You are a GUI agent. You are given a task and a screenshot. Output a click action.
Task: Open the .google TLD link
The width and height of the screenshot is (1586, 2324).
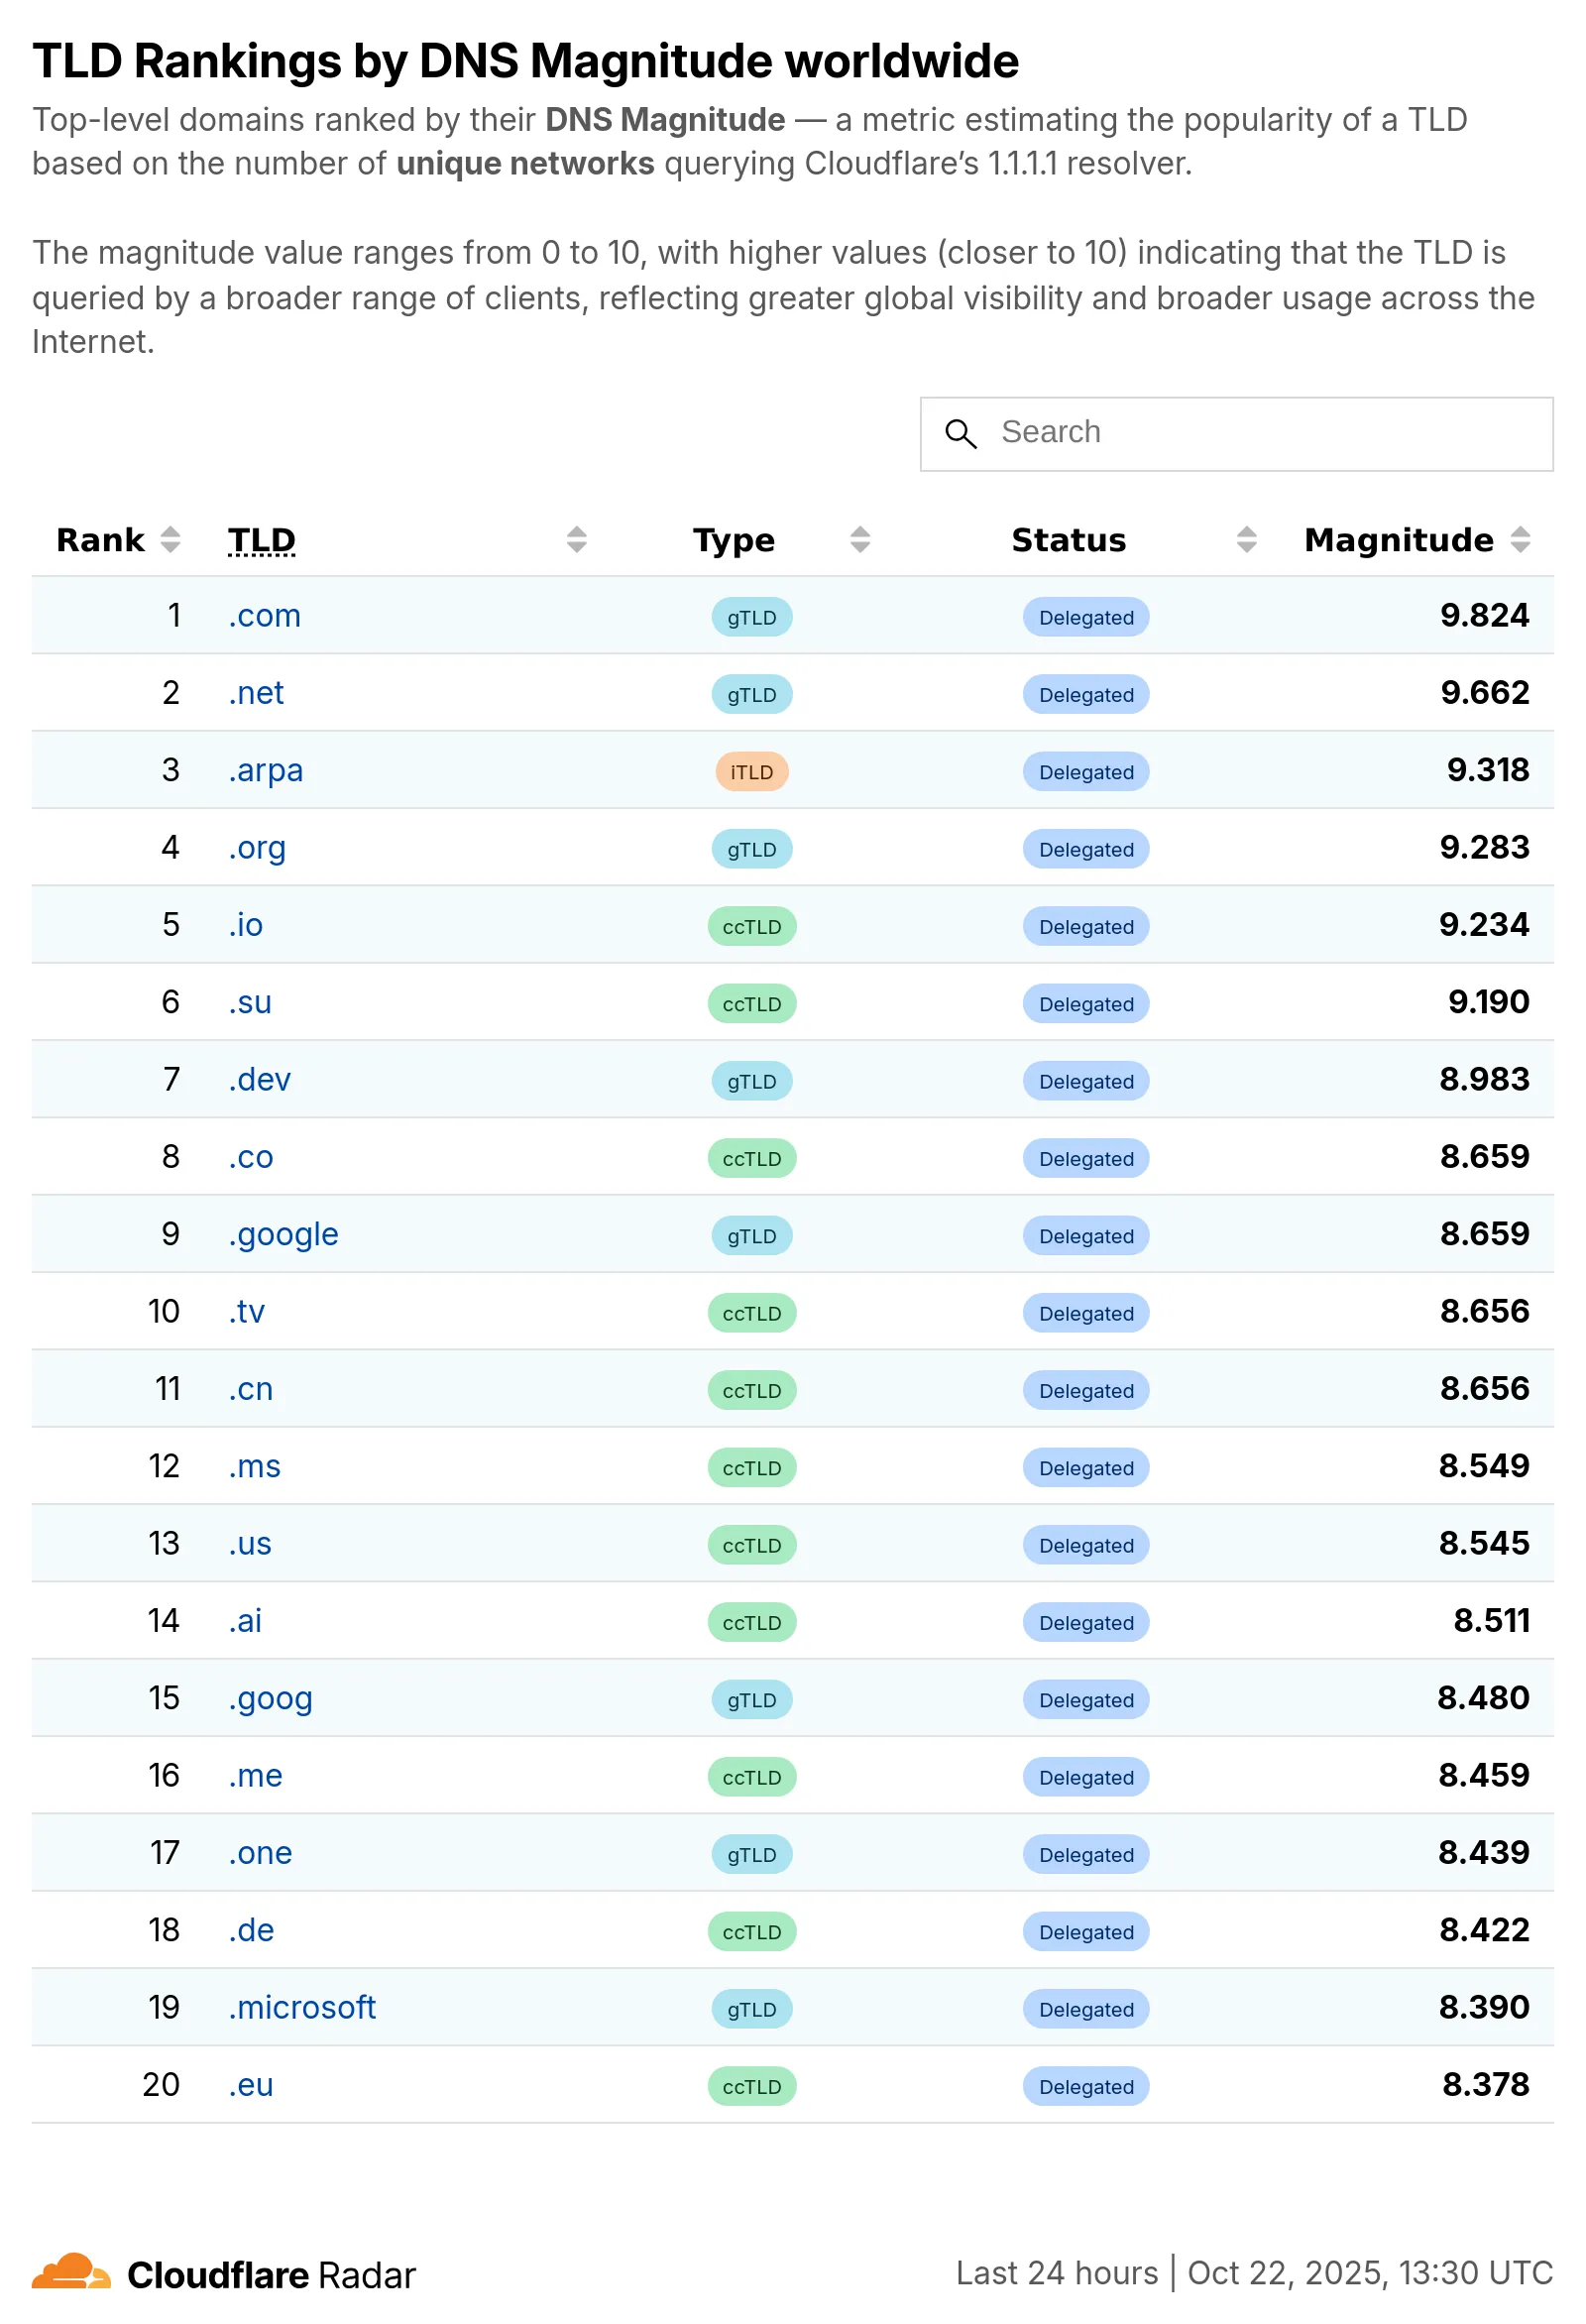(283, 1234)
